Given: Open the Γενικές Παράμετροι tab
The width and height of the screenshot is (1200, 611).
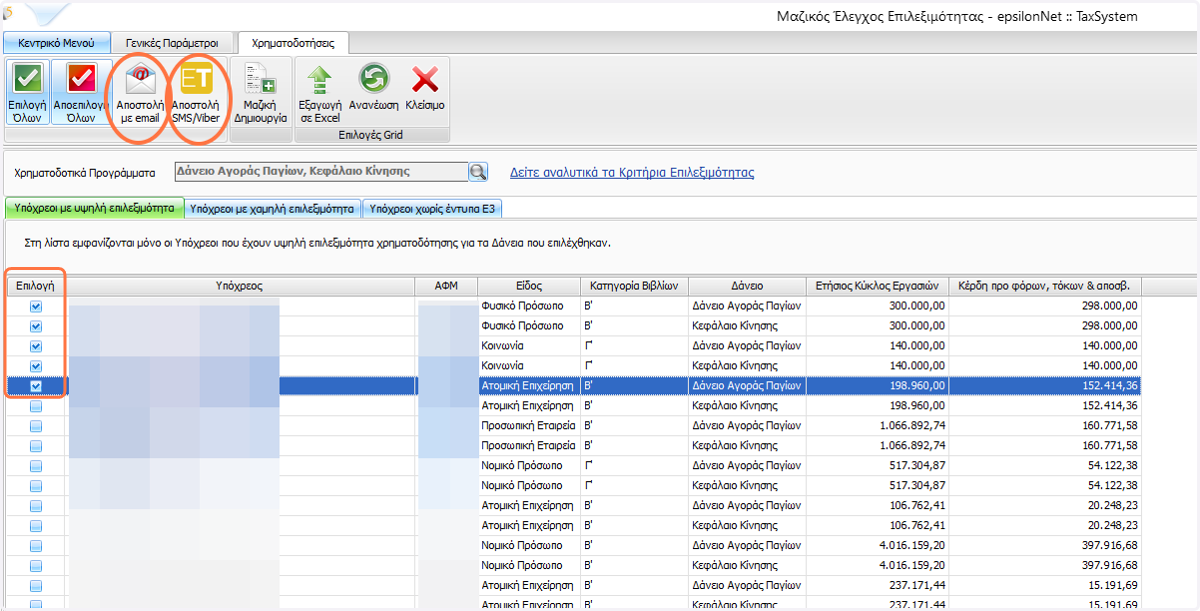Looking at the screenshot, I should pos(172,43).
